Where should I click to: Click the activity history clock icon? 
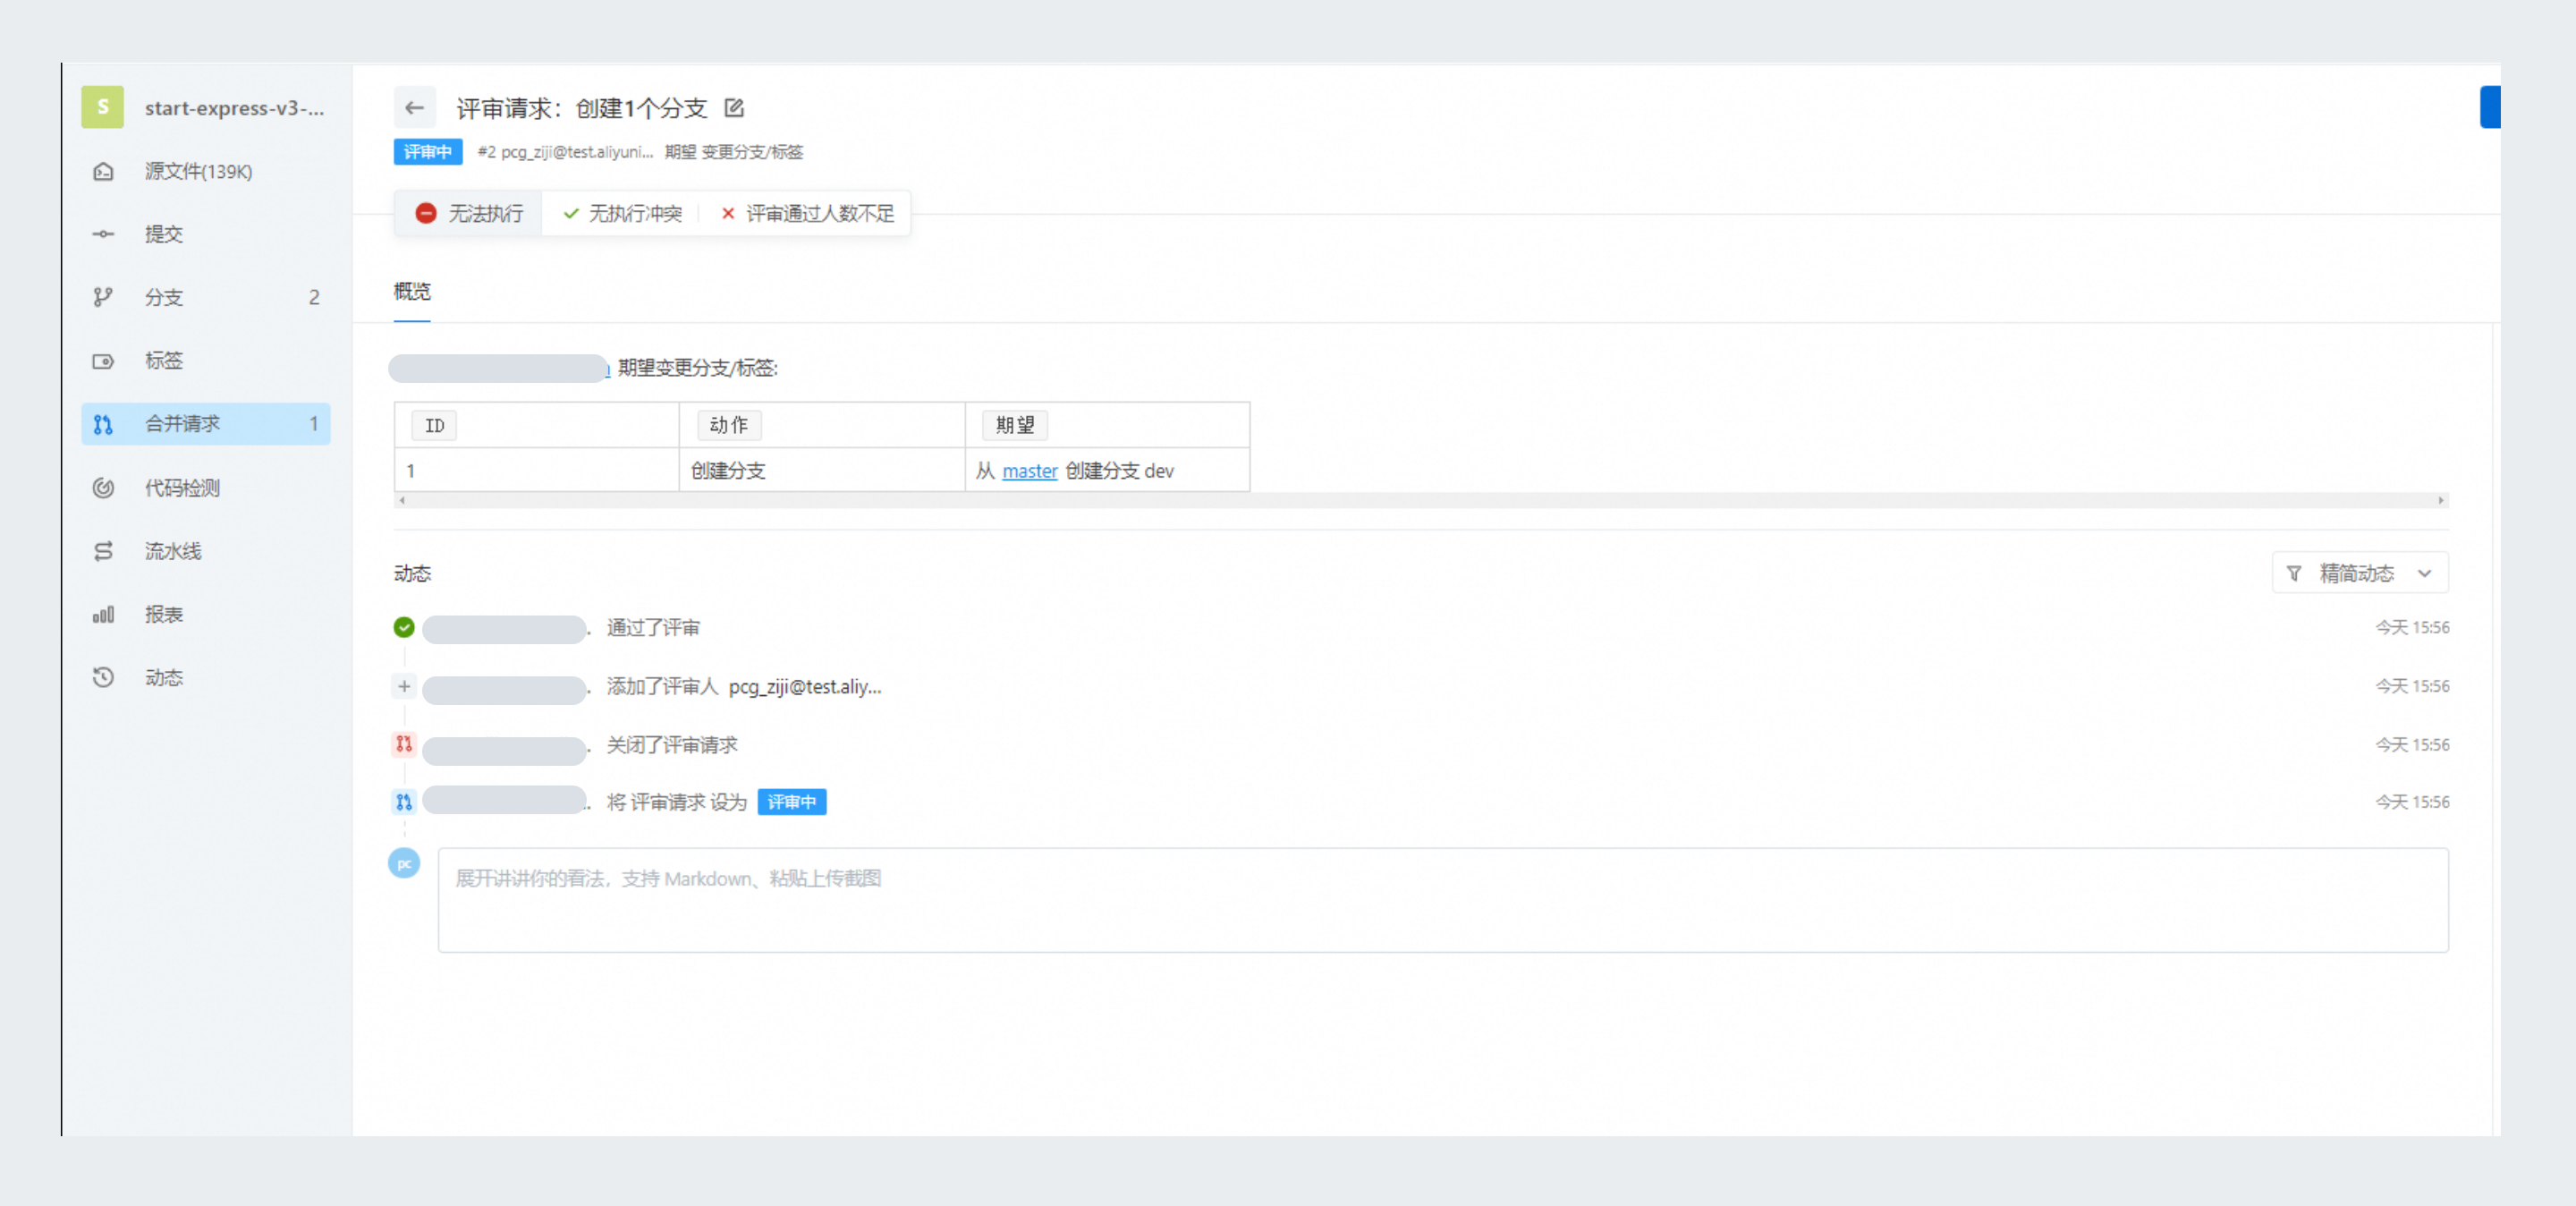click(x=103, y=677)
